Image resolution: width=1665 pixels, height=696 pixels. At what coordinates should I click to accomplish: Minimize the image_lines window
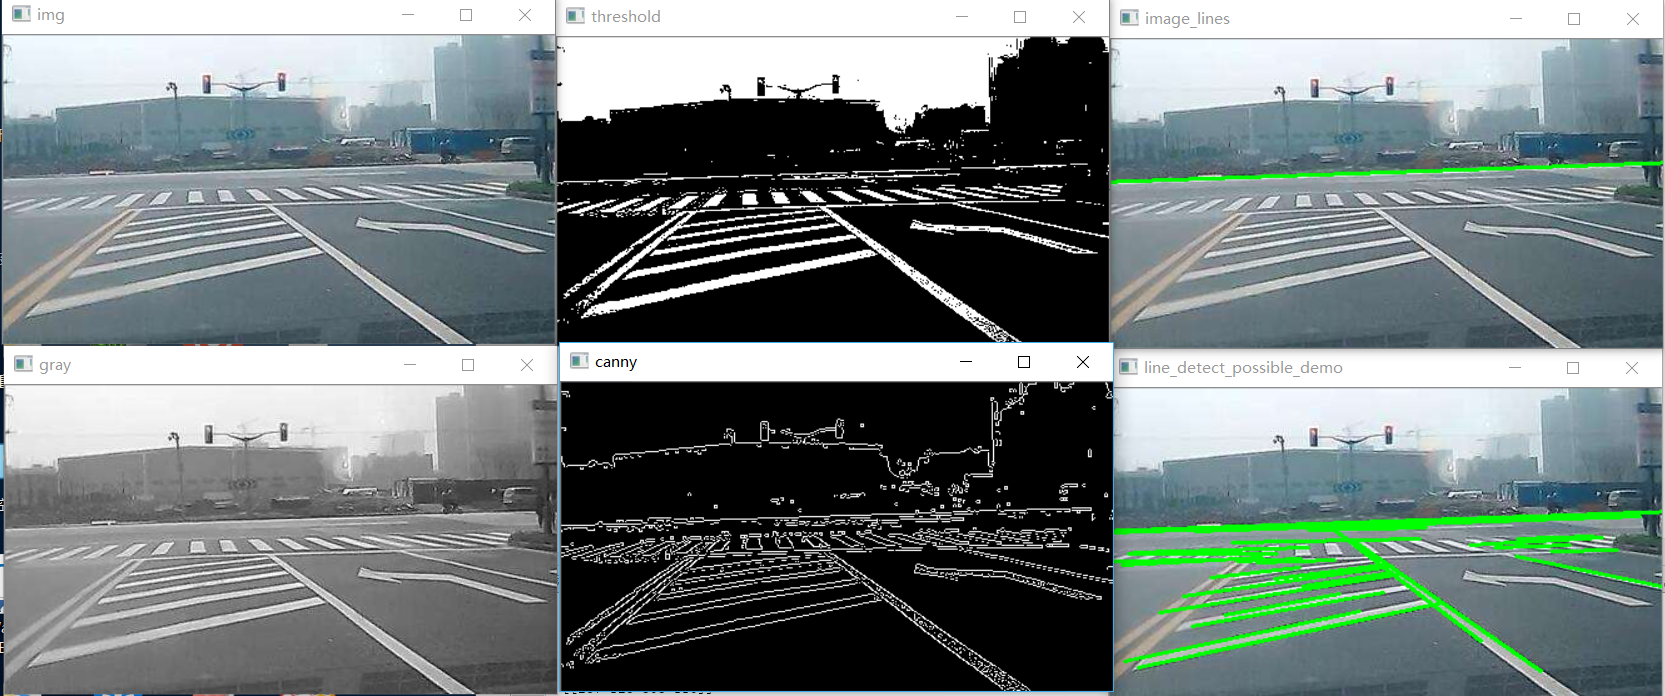click(1516, 18)
